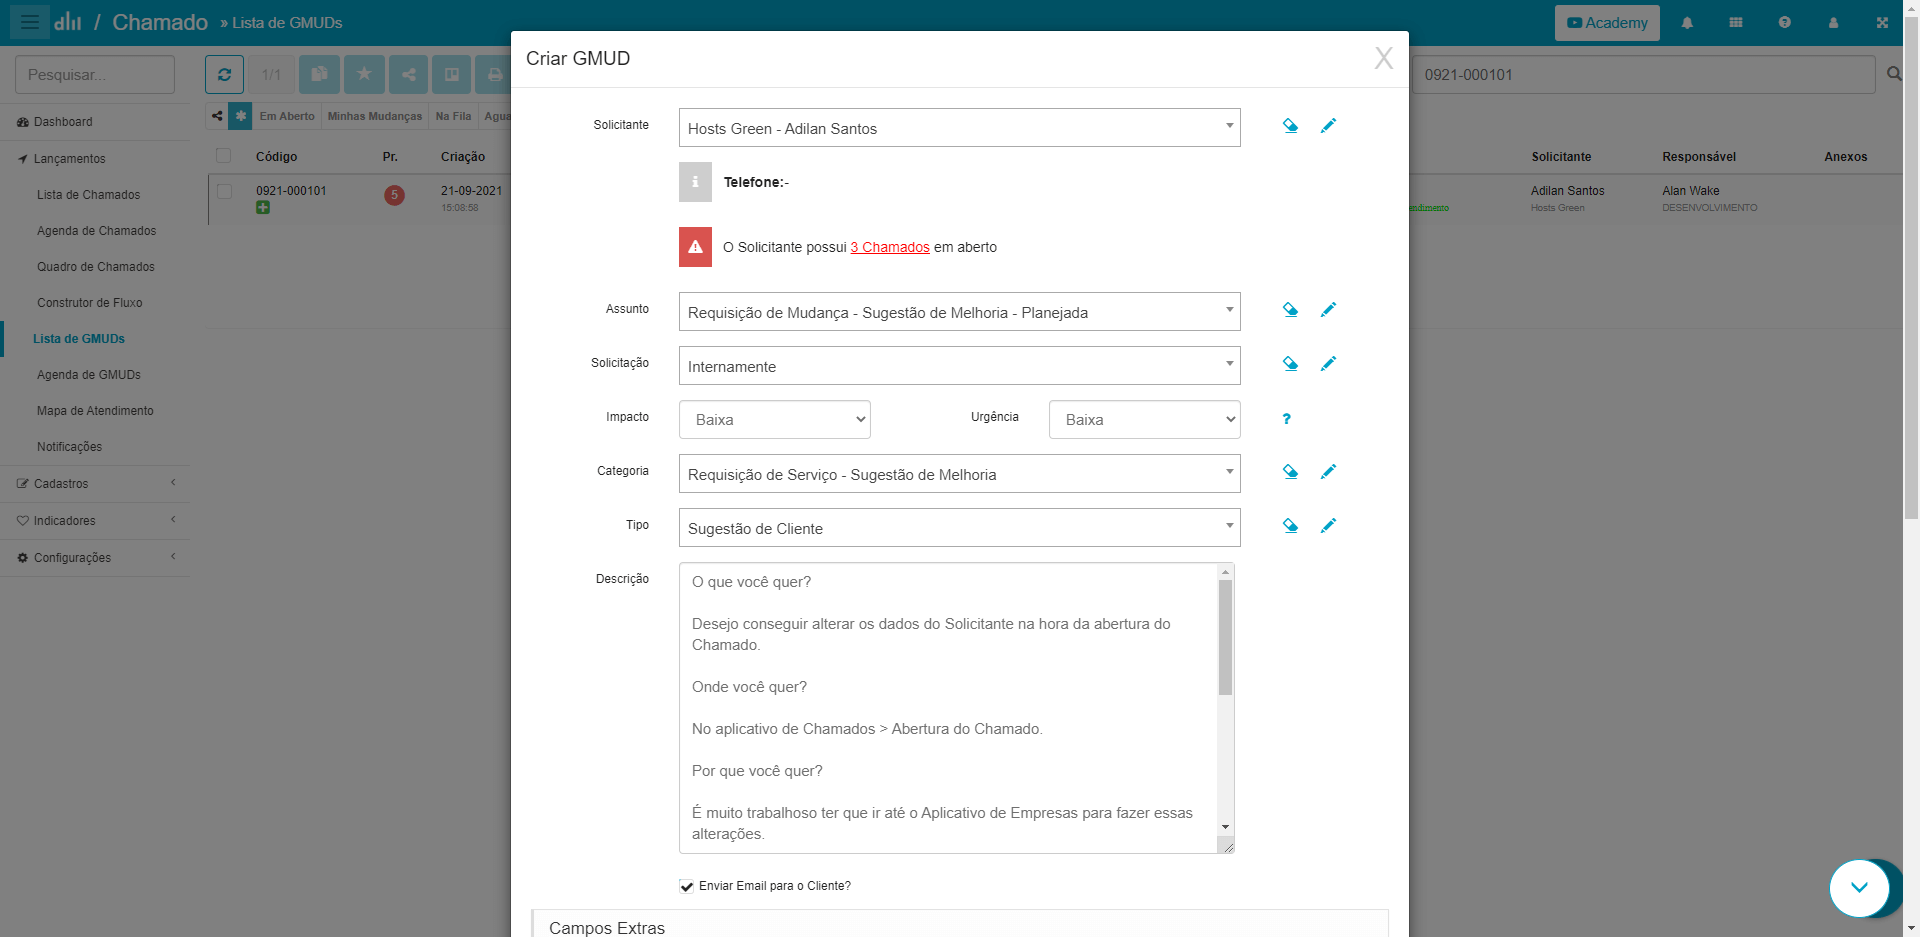1920x937 pixels.
Task: Click the round chevron-down floating button
Action: (x=1859, y=887)
